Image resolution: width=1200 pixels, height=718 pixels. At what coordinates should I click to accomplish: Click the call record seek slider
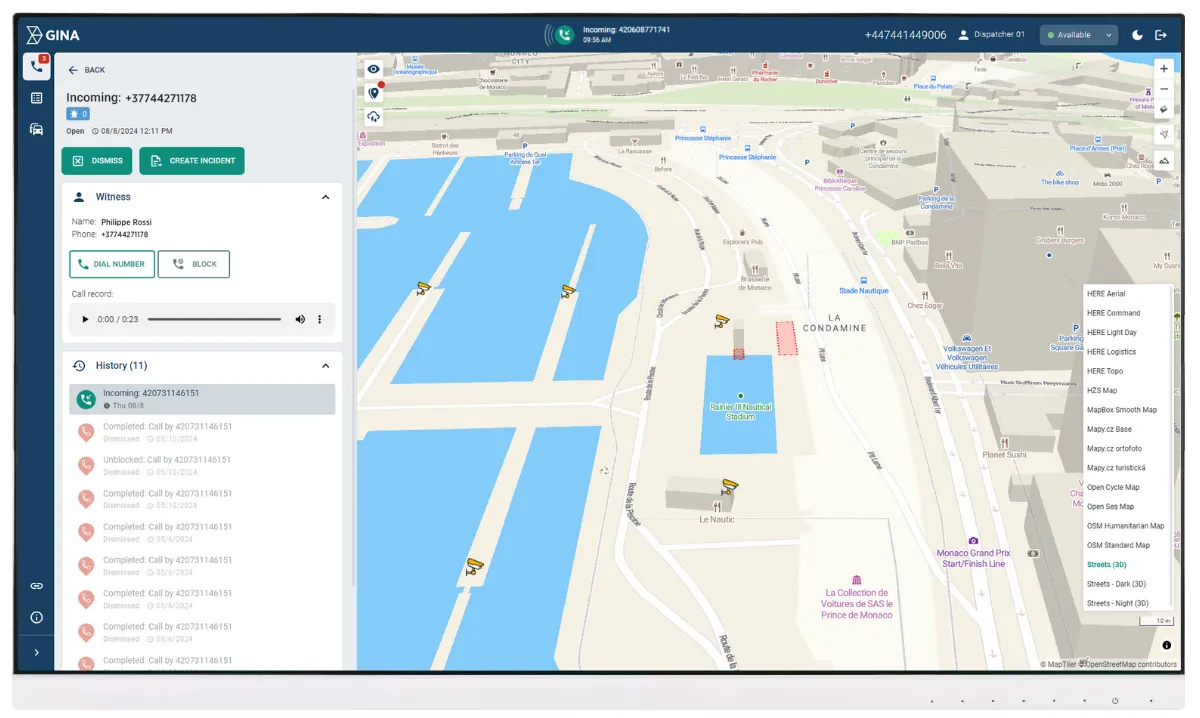point(214,319)
